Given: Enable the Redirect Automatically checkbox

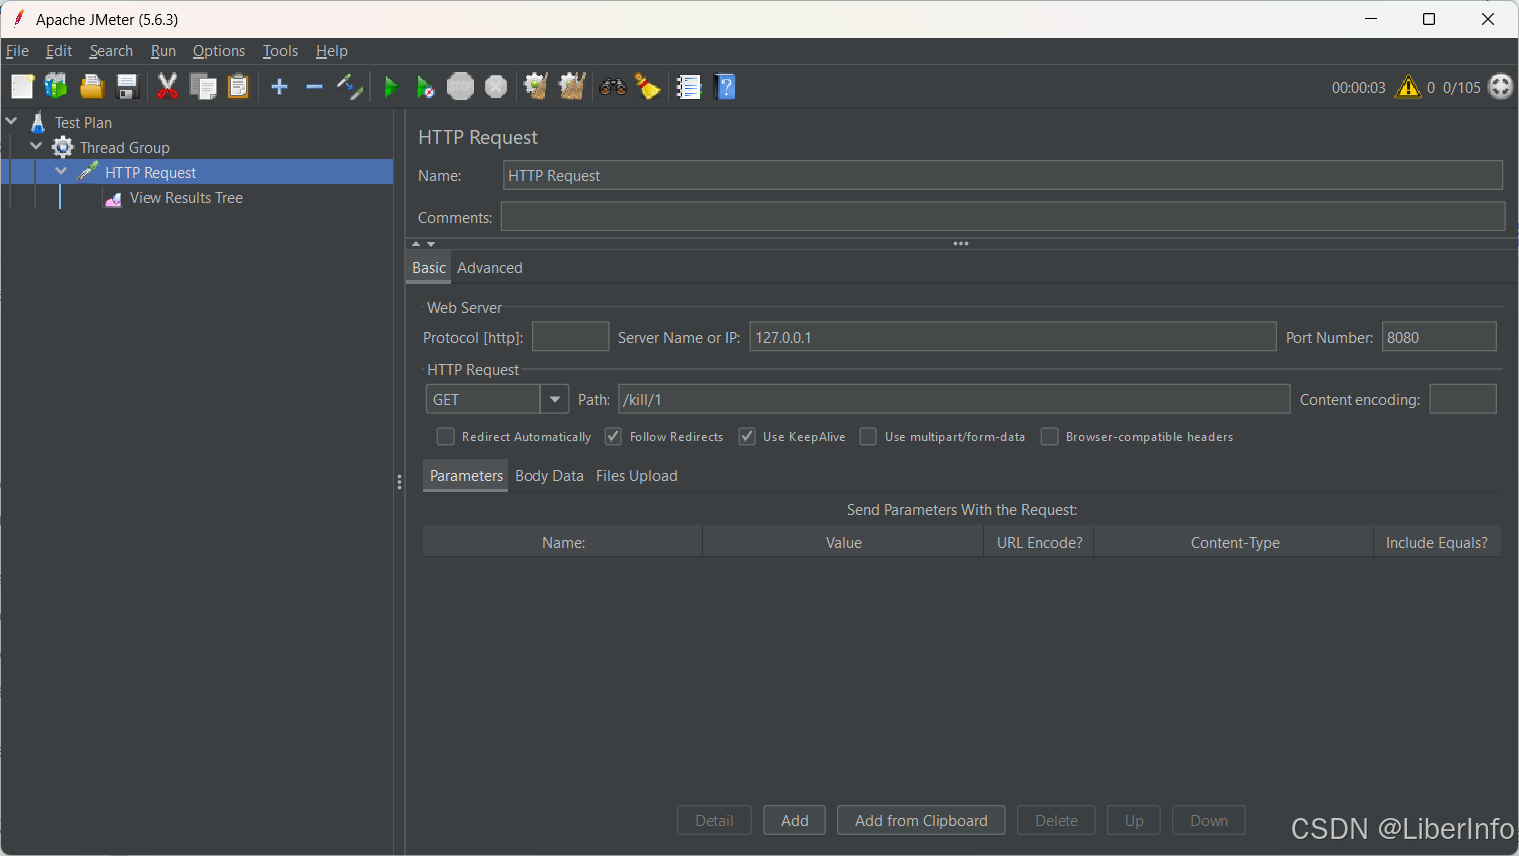Looking at the screenshot, I should [x=446, y=437].
